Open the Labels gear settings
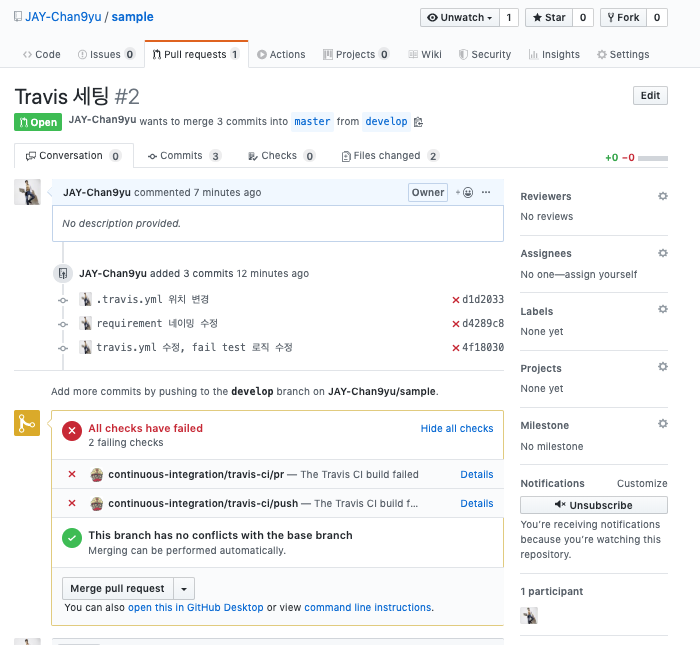This screenshot has width=700, height=645. pos(663,309)
